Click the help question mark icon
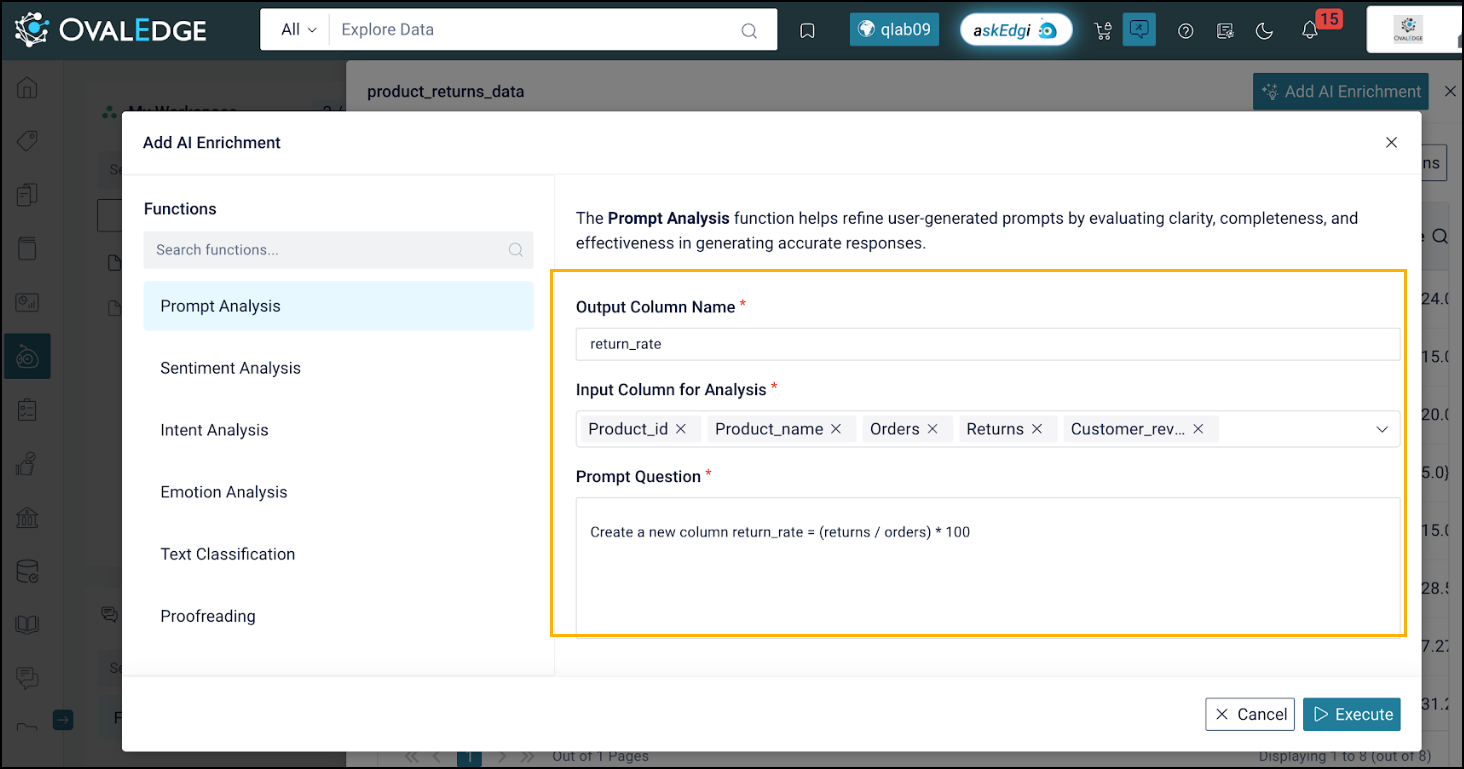 pyautogui.click(x=1186, y=31)
